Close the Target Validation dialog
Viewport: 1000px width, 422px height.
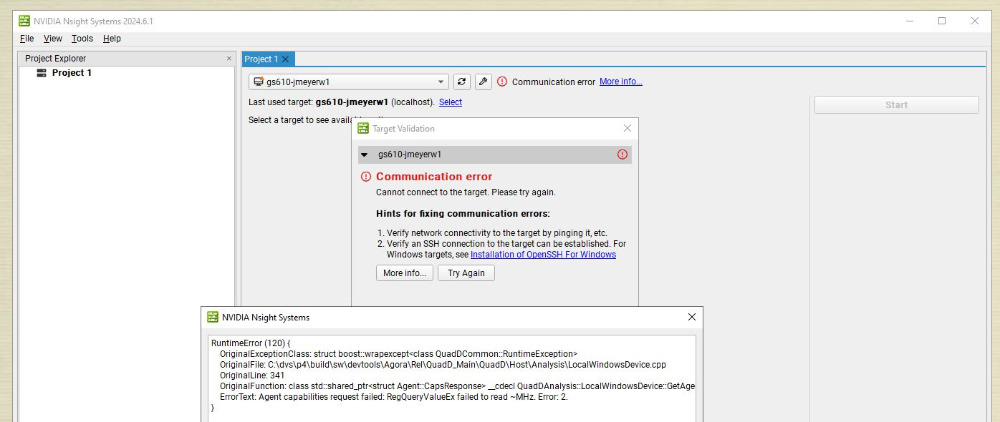627,128
